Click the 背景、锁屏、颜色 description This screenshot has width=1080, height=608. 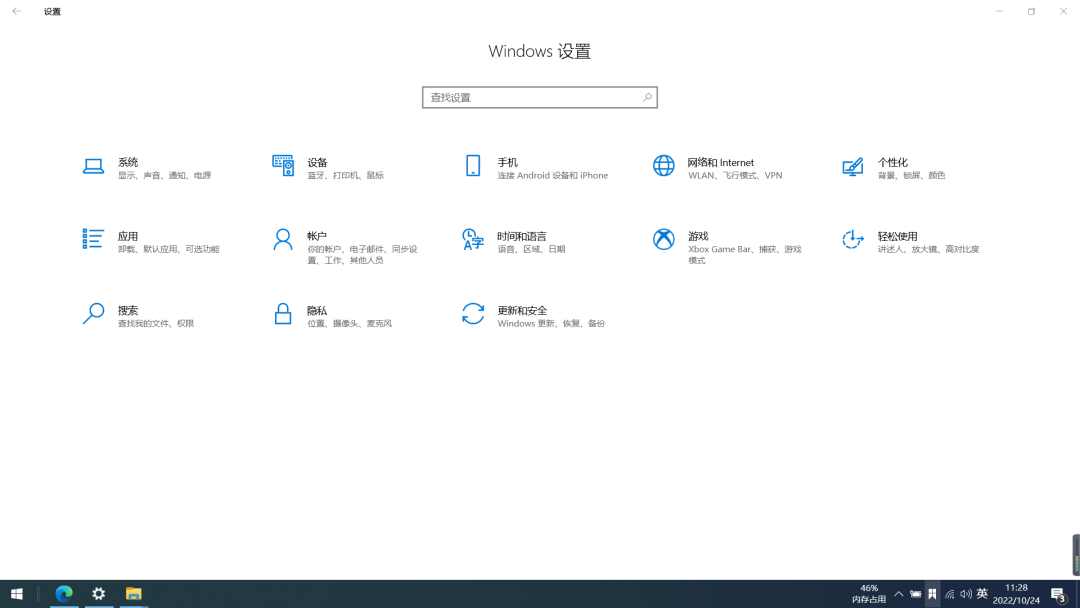tap(911, 176)
